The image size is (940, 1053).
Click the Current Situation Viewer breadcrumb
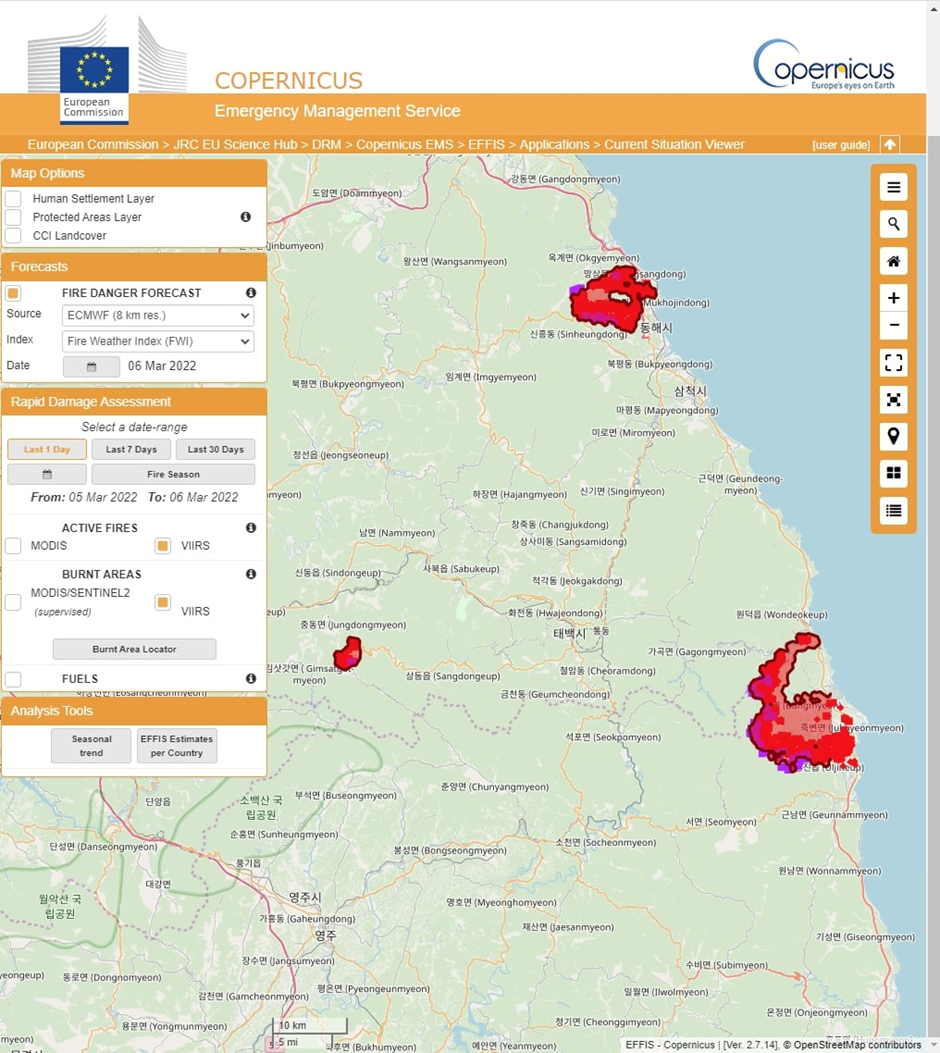click(x=674, y=144)
